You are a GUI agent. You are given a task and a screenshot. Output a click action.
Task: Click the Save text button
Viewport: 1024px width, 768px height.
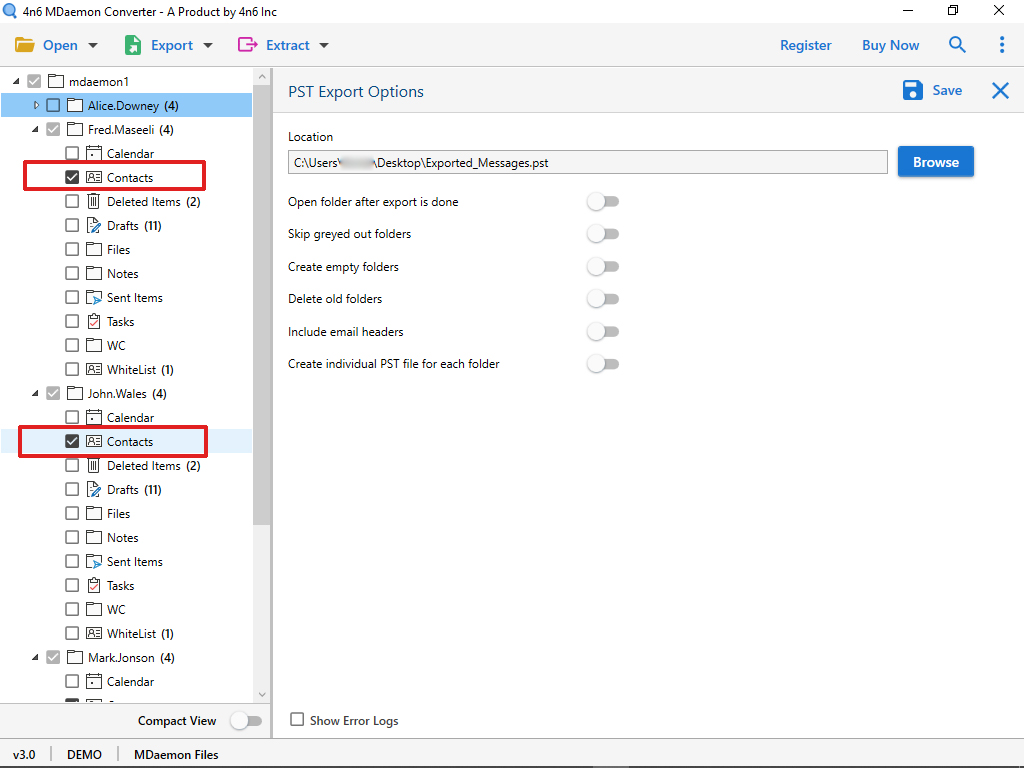(947, 90)
